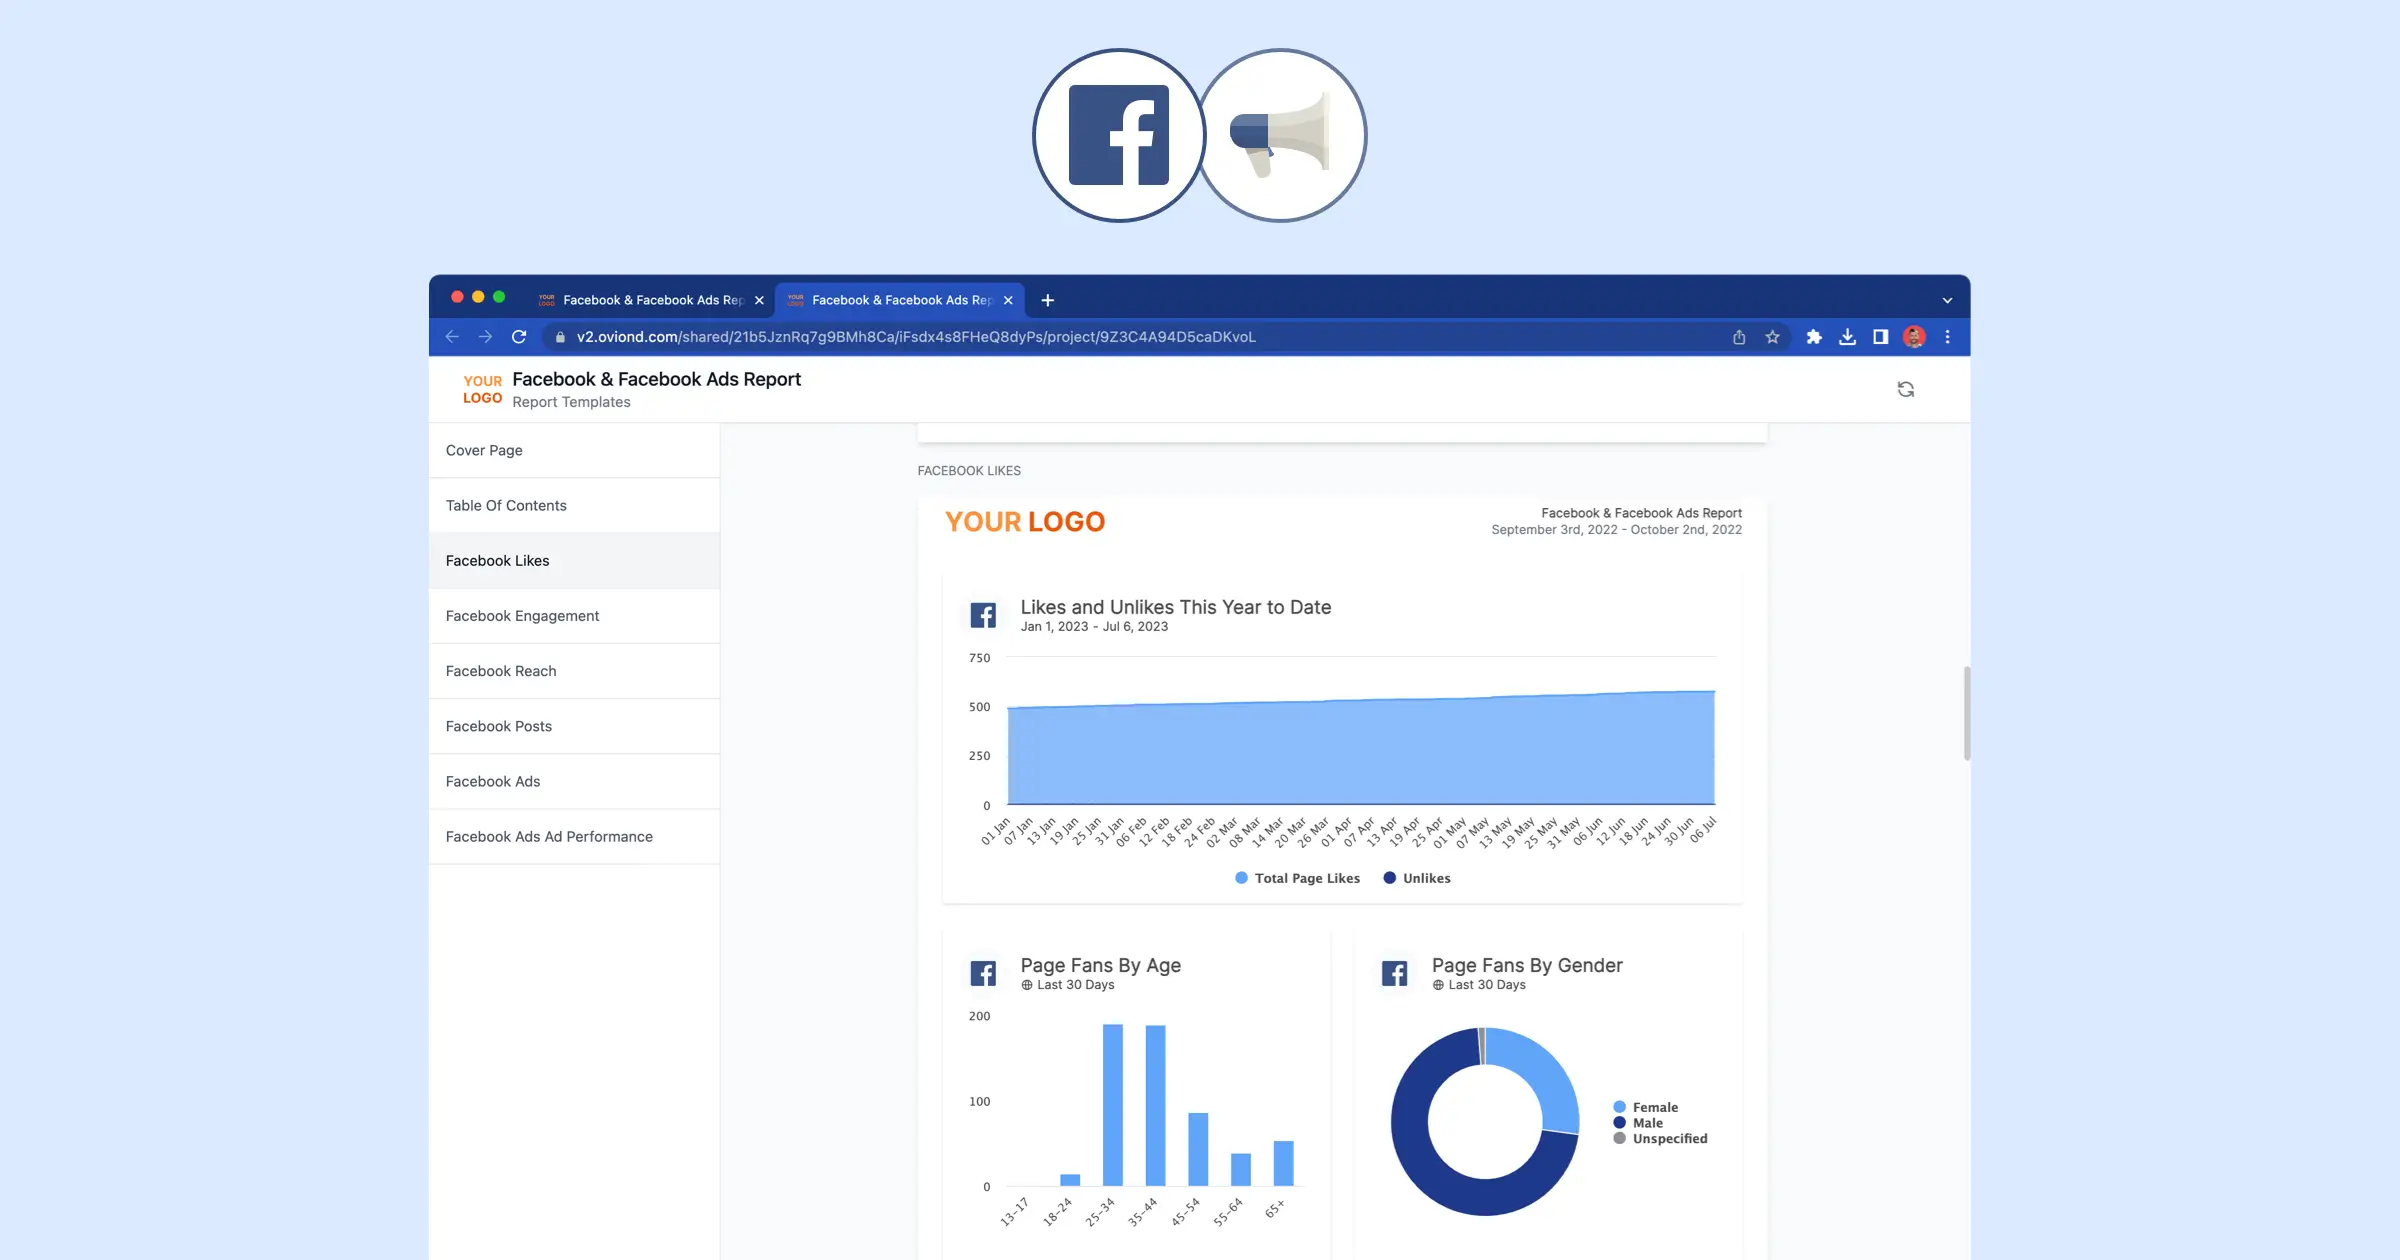The width and height of the screenshot is (2400, 1260).
Task: Go back with the browser back arrow
Action: click(452, 337)
